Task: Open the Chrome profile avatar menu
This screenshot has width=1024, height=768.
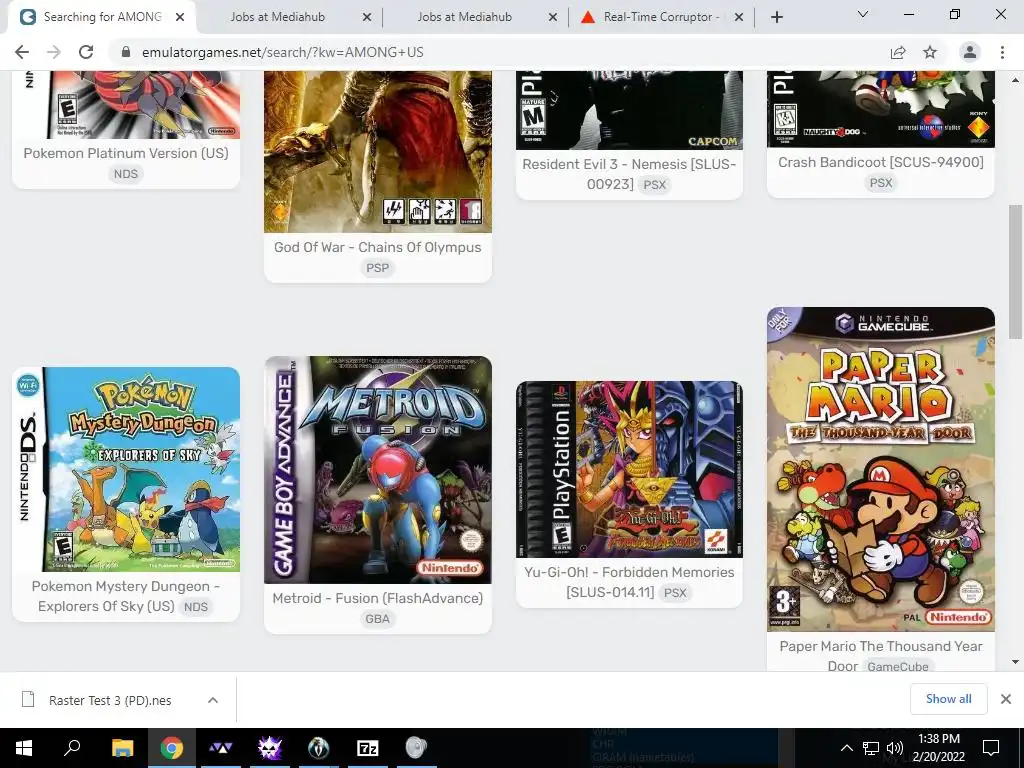Action: point(970,52)
